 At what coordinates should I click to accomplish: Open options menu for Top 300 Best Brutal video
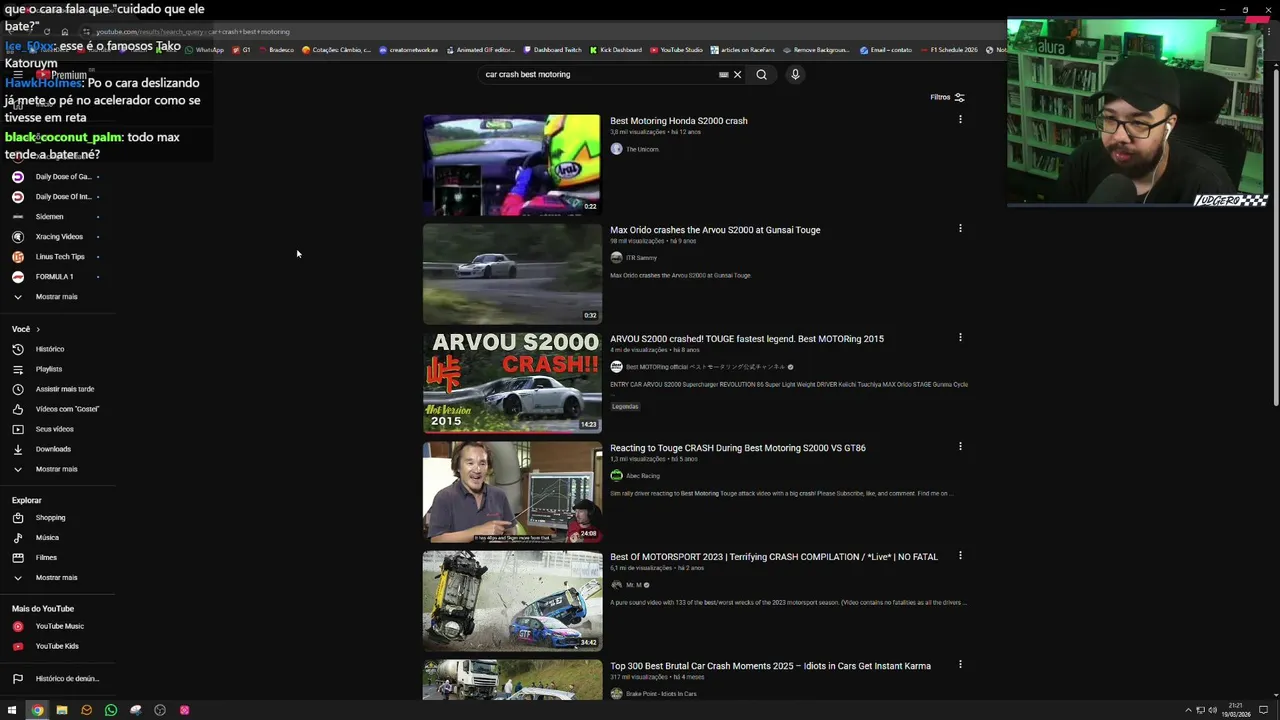(x=960, y=664)
